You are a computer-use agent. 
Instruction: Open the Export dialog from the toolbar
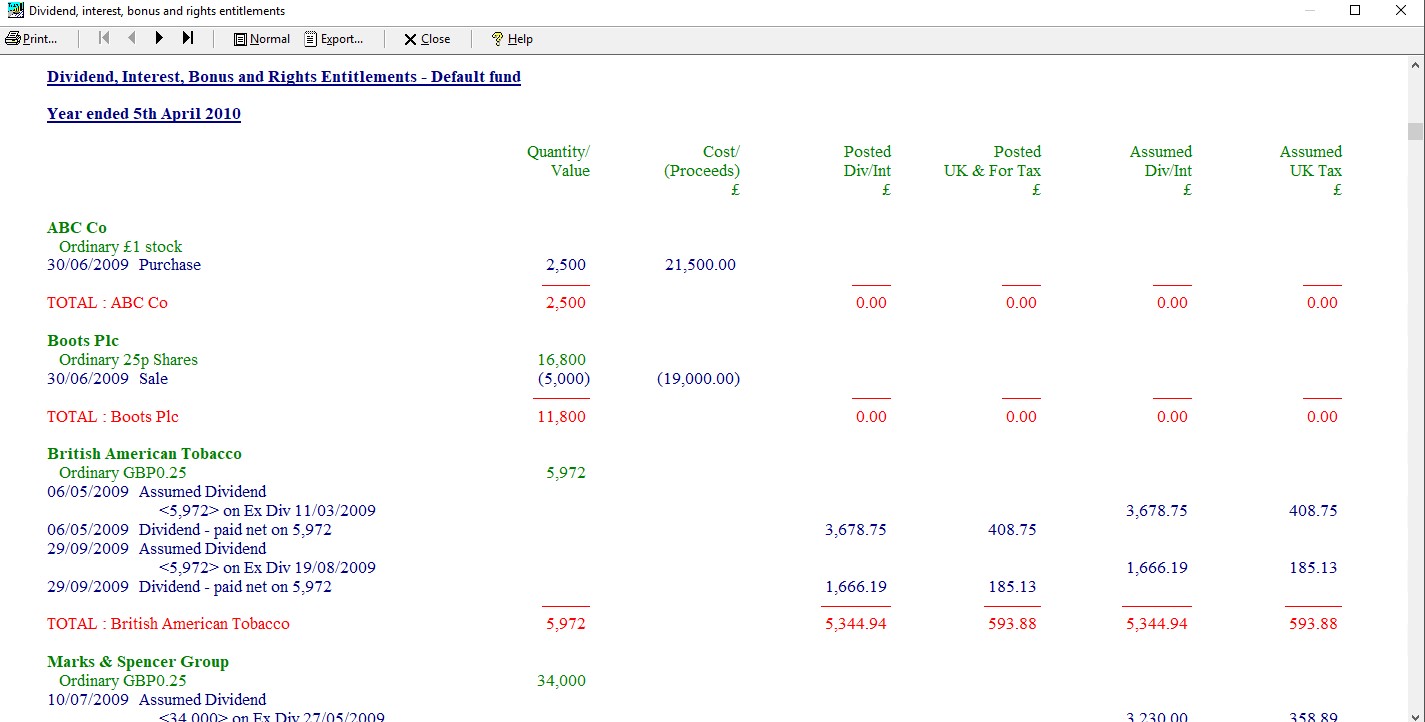(x=334, y=39)
